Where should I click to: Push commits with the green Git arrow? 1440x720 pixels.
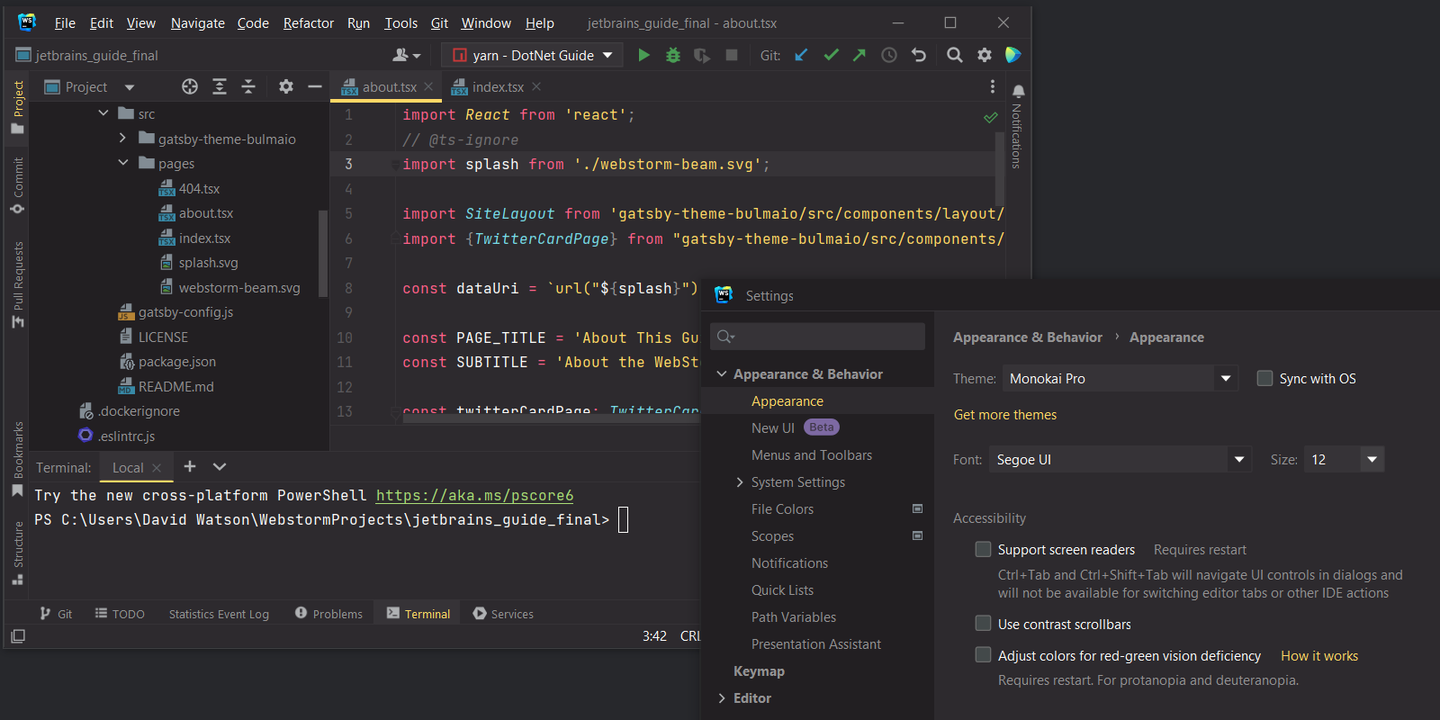point(858,55)
